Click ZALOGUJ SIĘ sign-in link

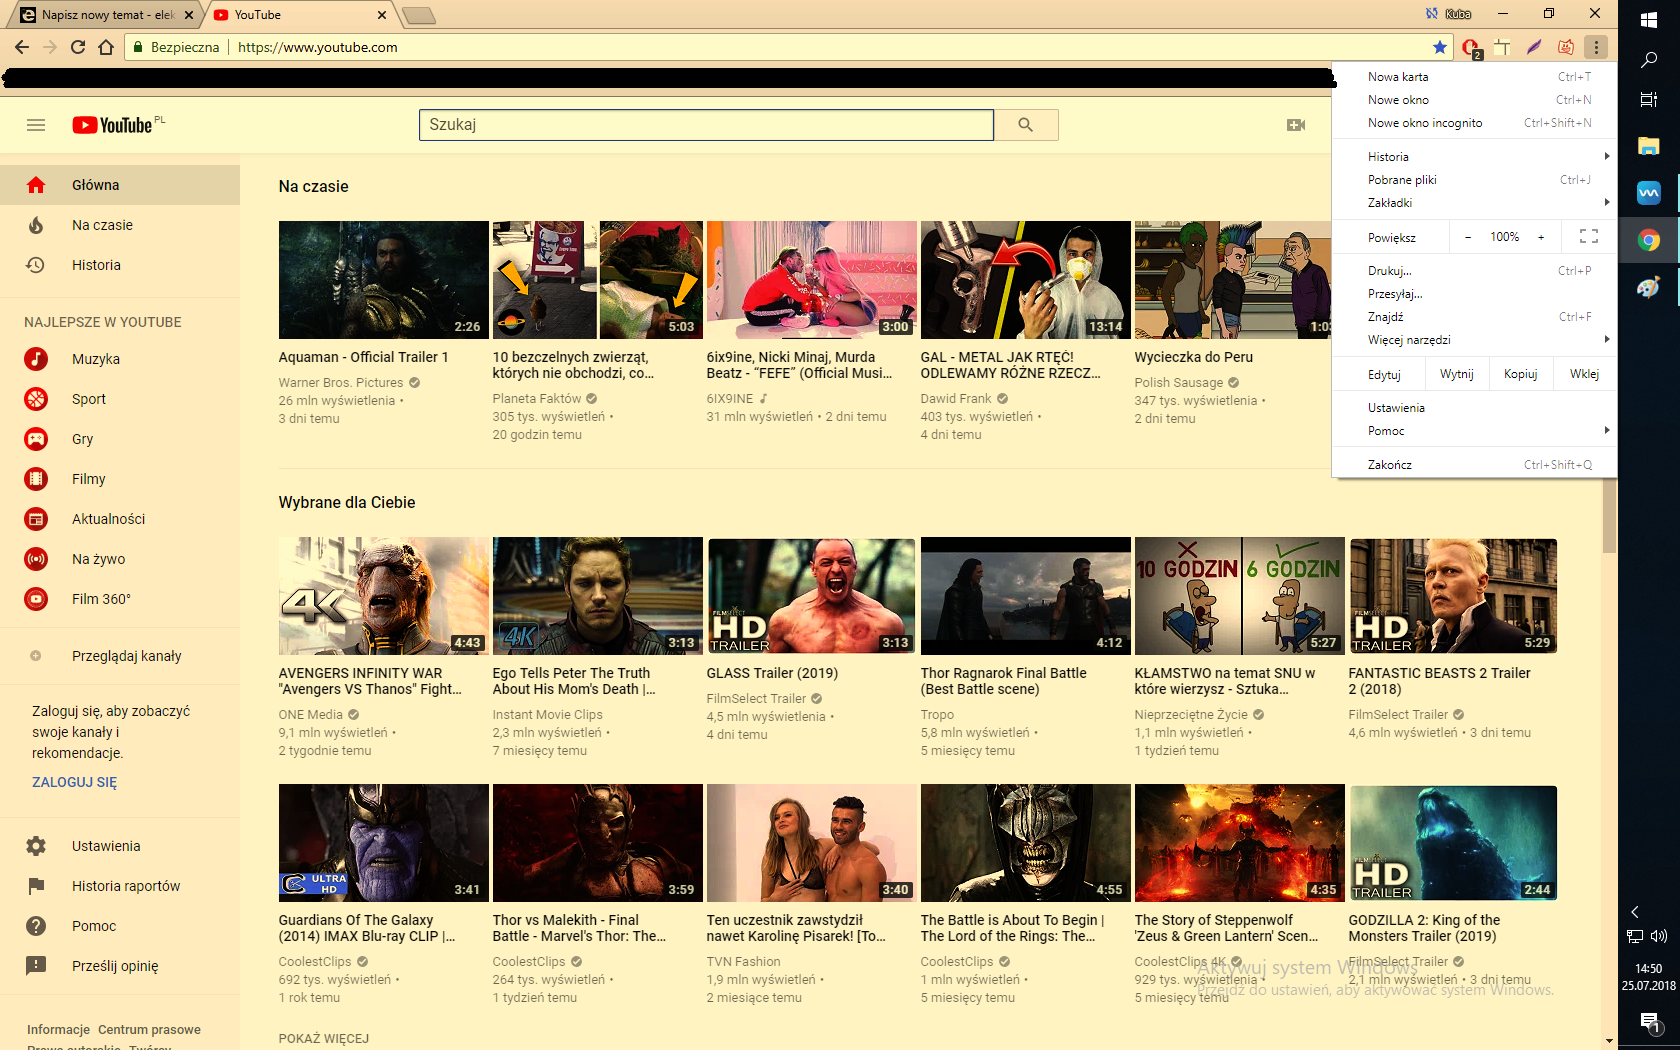tap(75, 782)
